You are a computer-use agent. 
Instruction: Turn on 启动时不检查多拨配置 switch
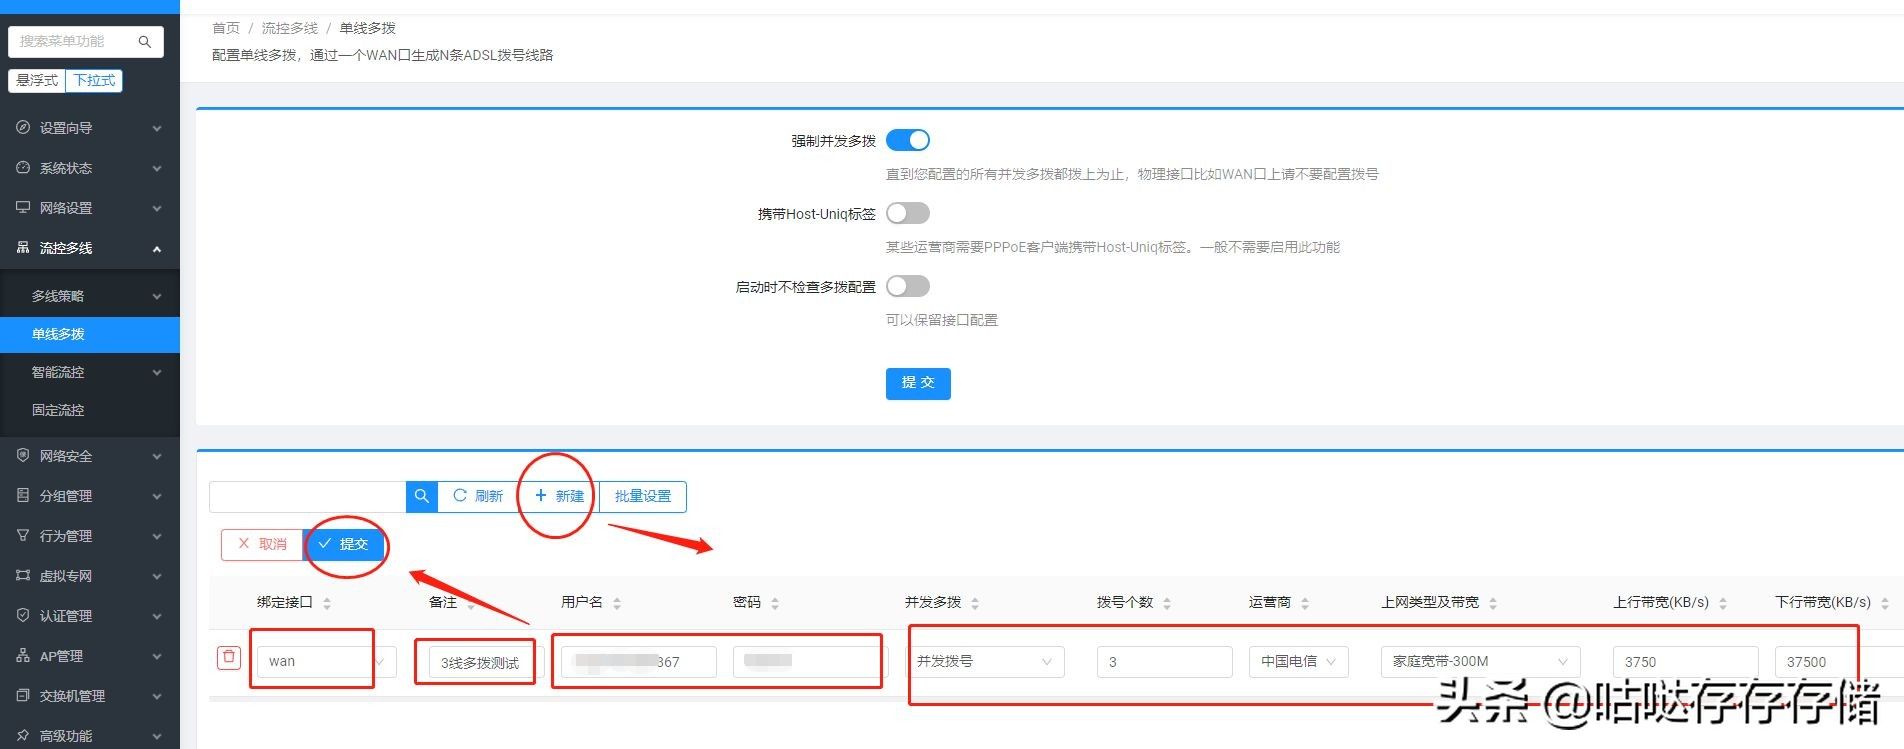coord(908,287)
